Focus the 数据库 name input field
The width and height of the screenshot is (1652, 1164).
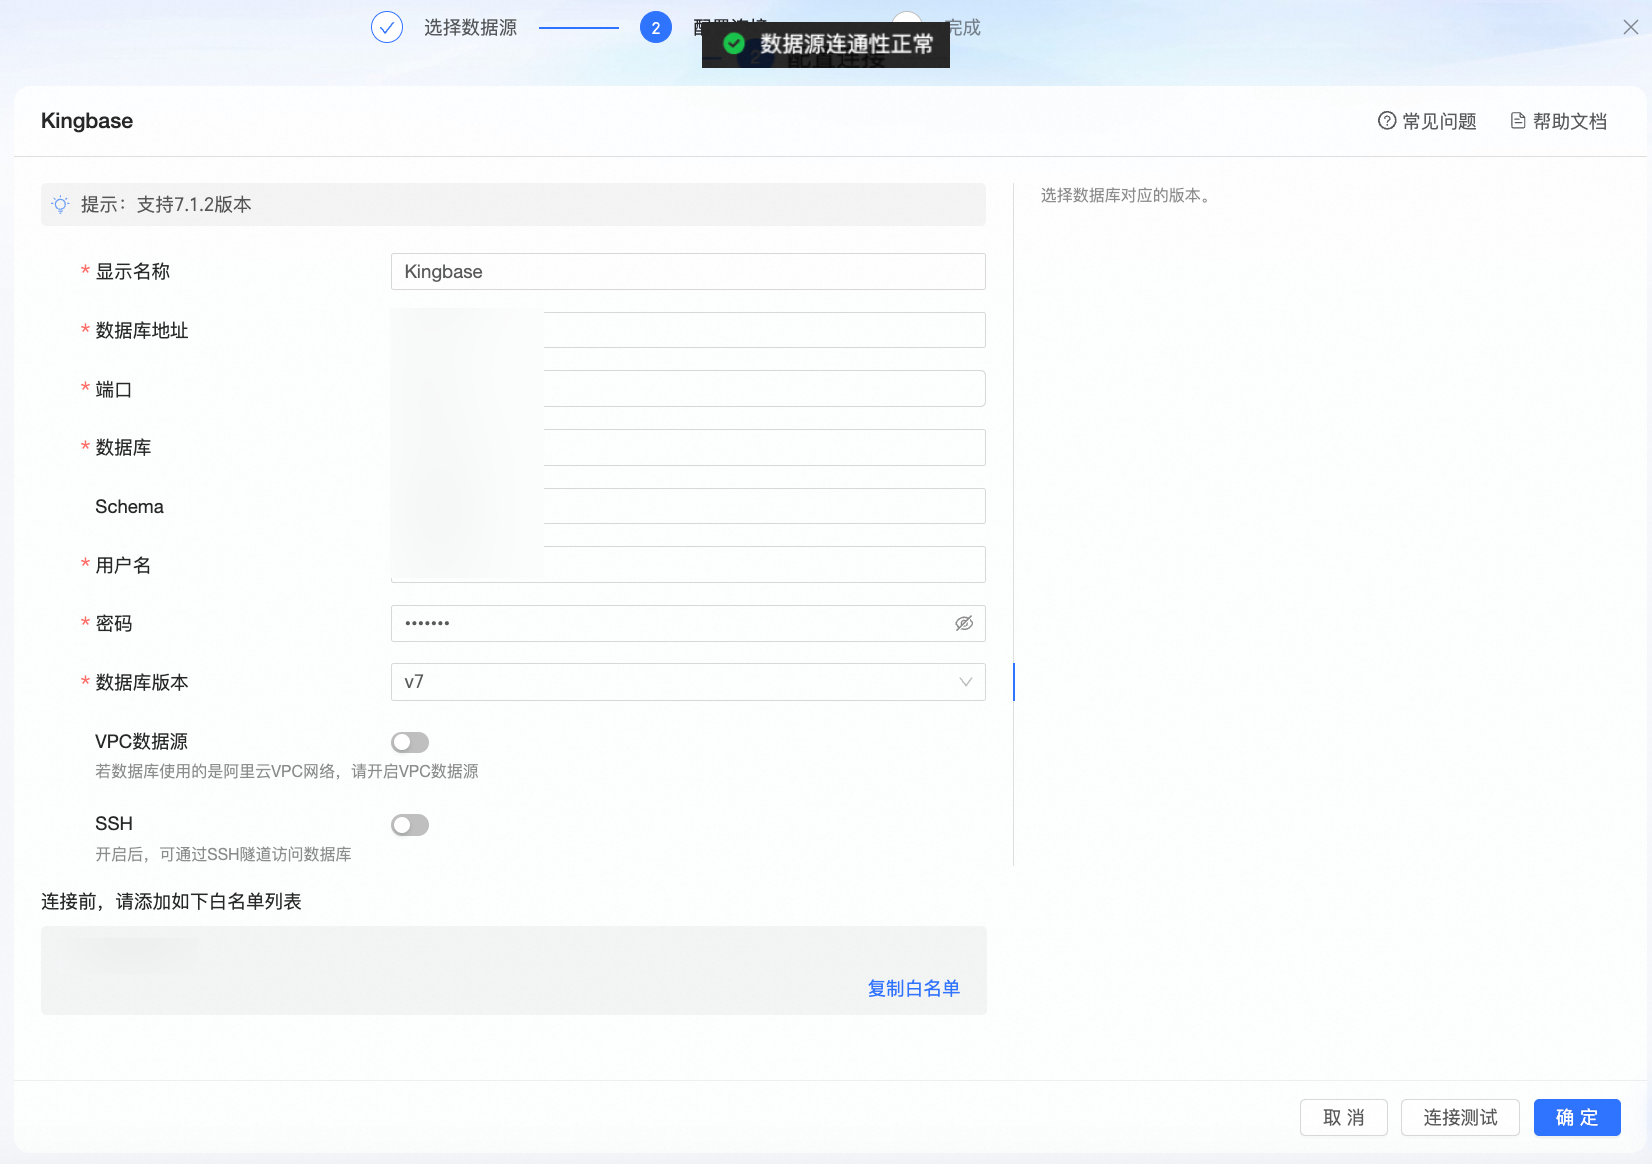click(x=688, y=447)
